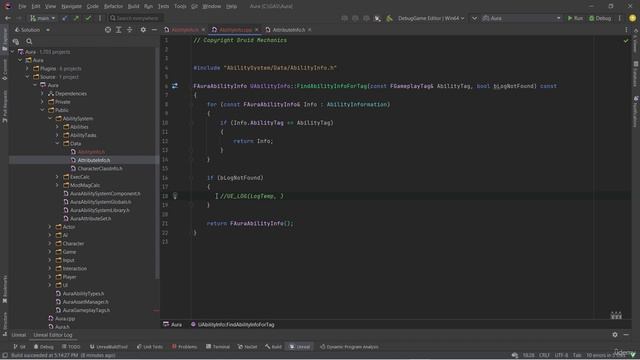
Task: Collapse the Plugins folder node
Action: pyautogui.click(x=28, y=69)
